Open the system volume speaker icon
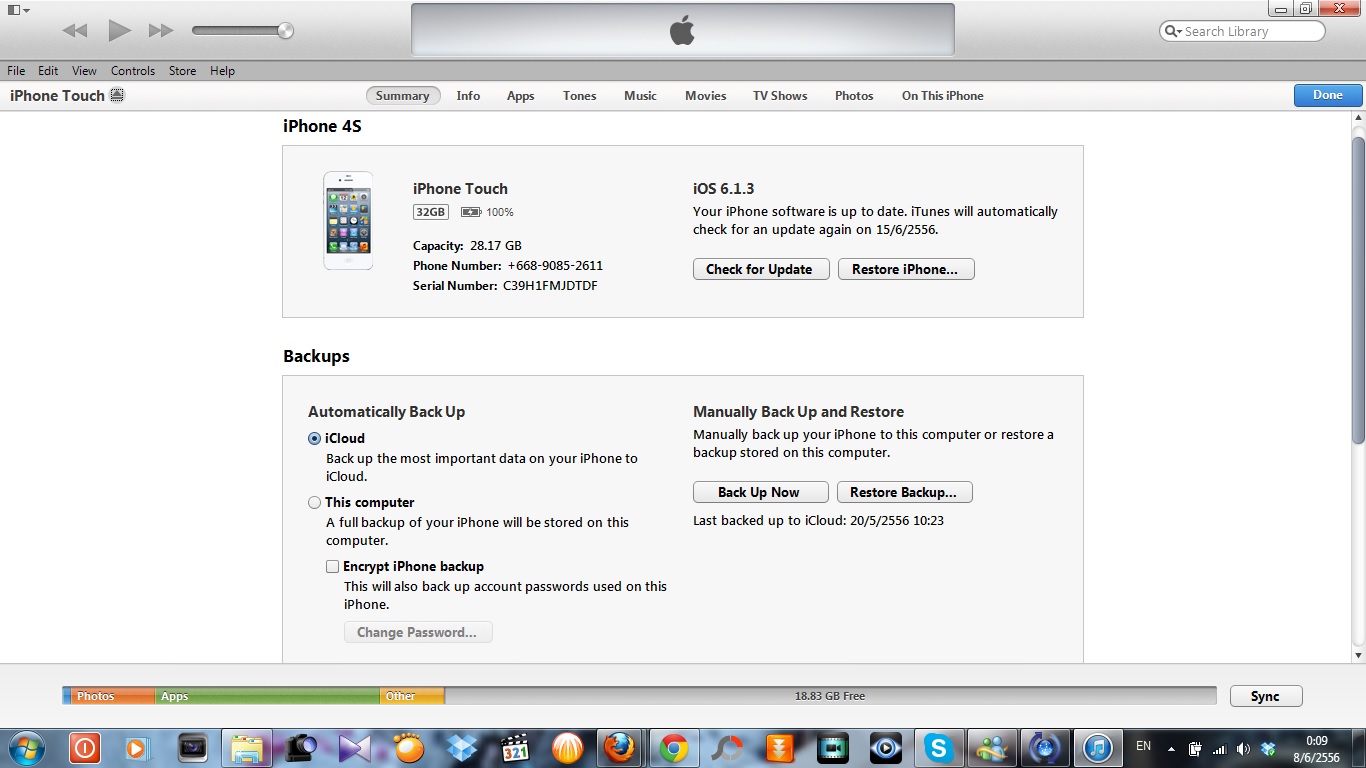 (1243, 749)
